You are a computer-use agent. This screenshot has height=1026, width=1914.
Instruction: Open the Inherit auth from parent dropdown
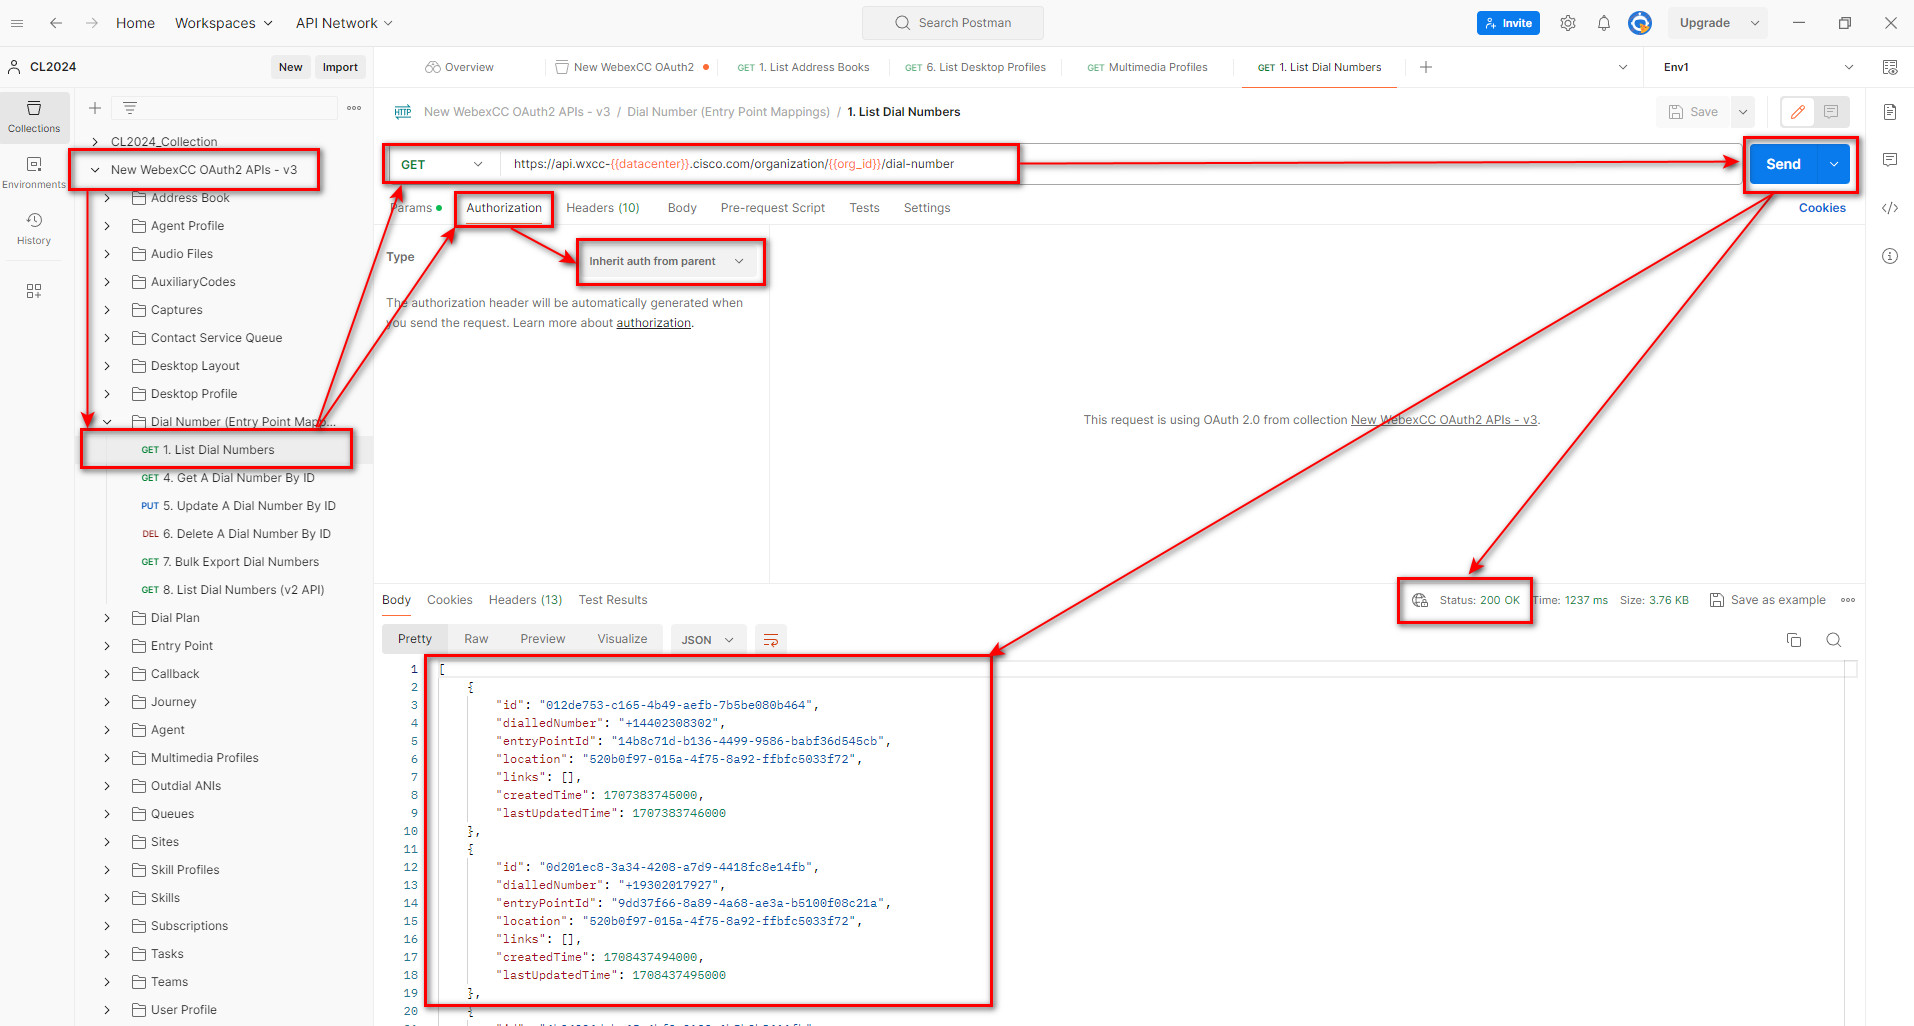(x=667, y=261)
